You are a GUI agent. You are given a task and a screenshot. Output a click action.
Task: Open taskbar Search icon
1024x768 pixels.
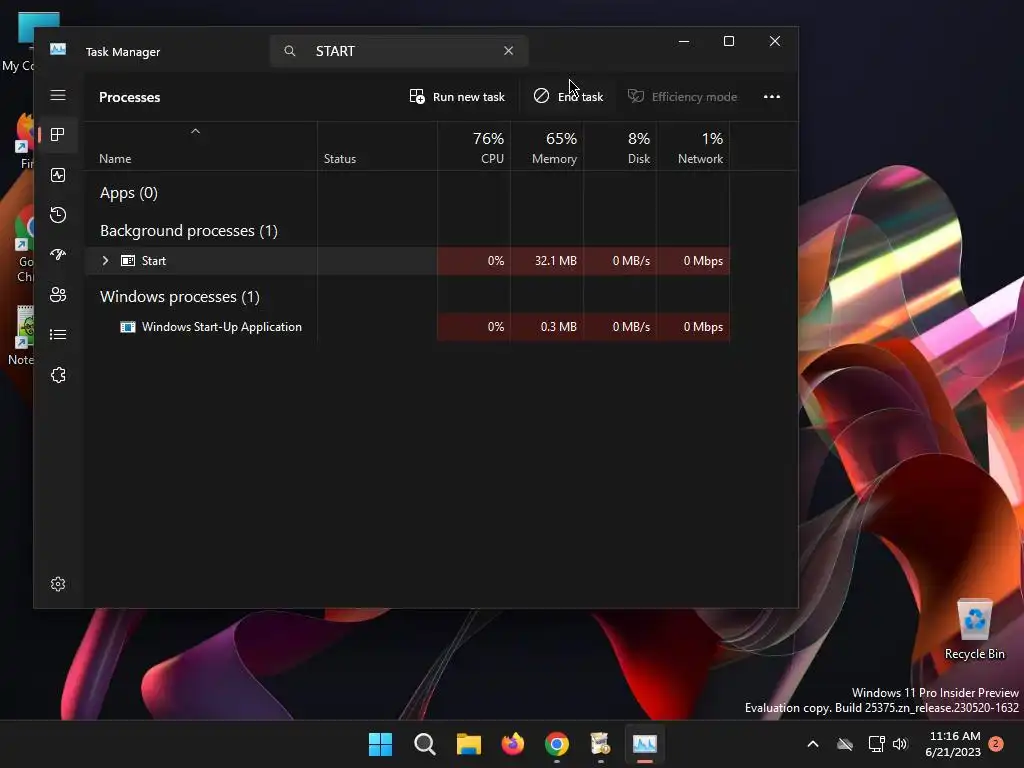[424, 744]
